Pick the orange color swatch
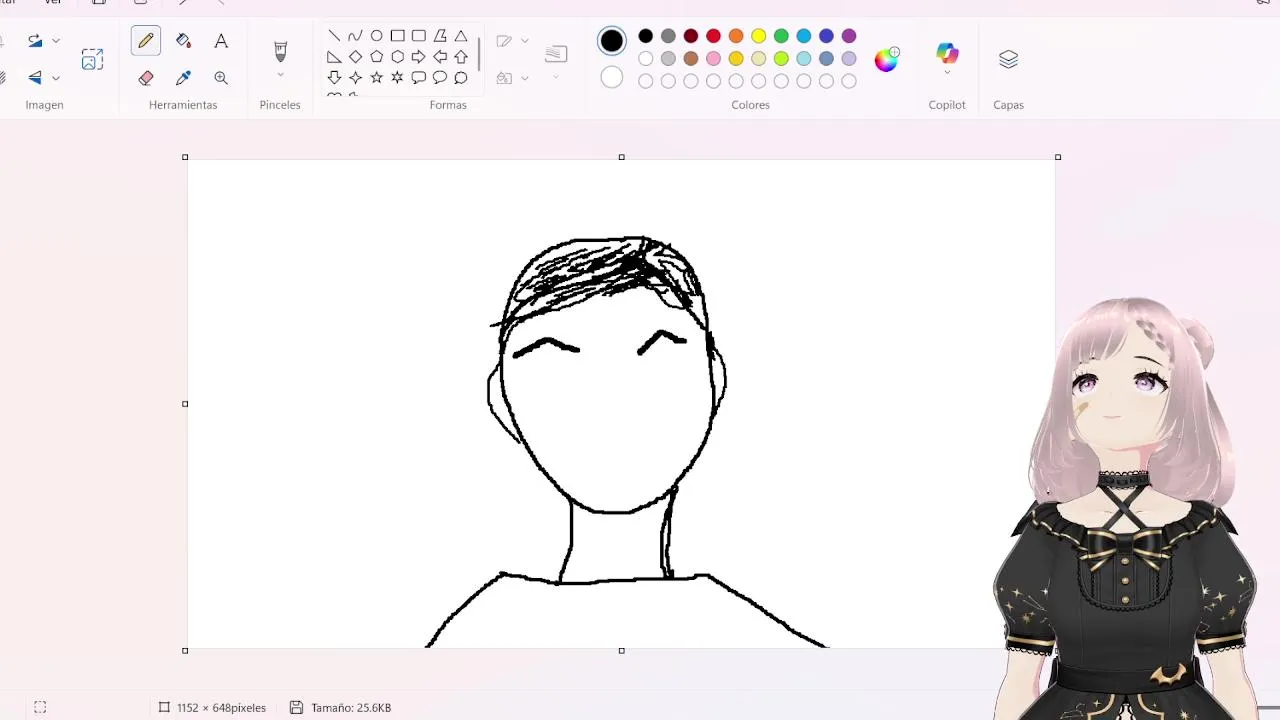This screenshot has width=1280, height=720. click(736, 36)
